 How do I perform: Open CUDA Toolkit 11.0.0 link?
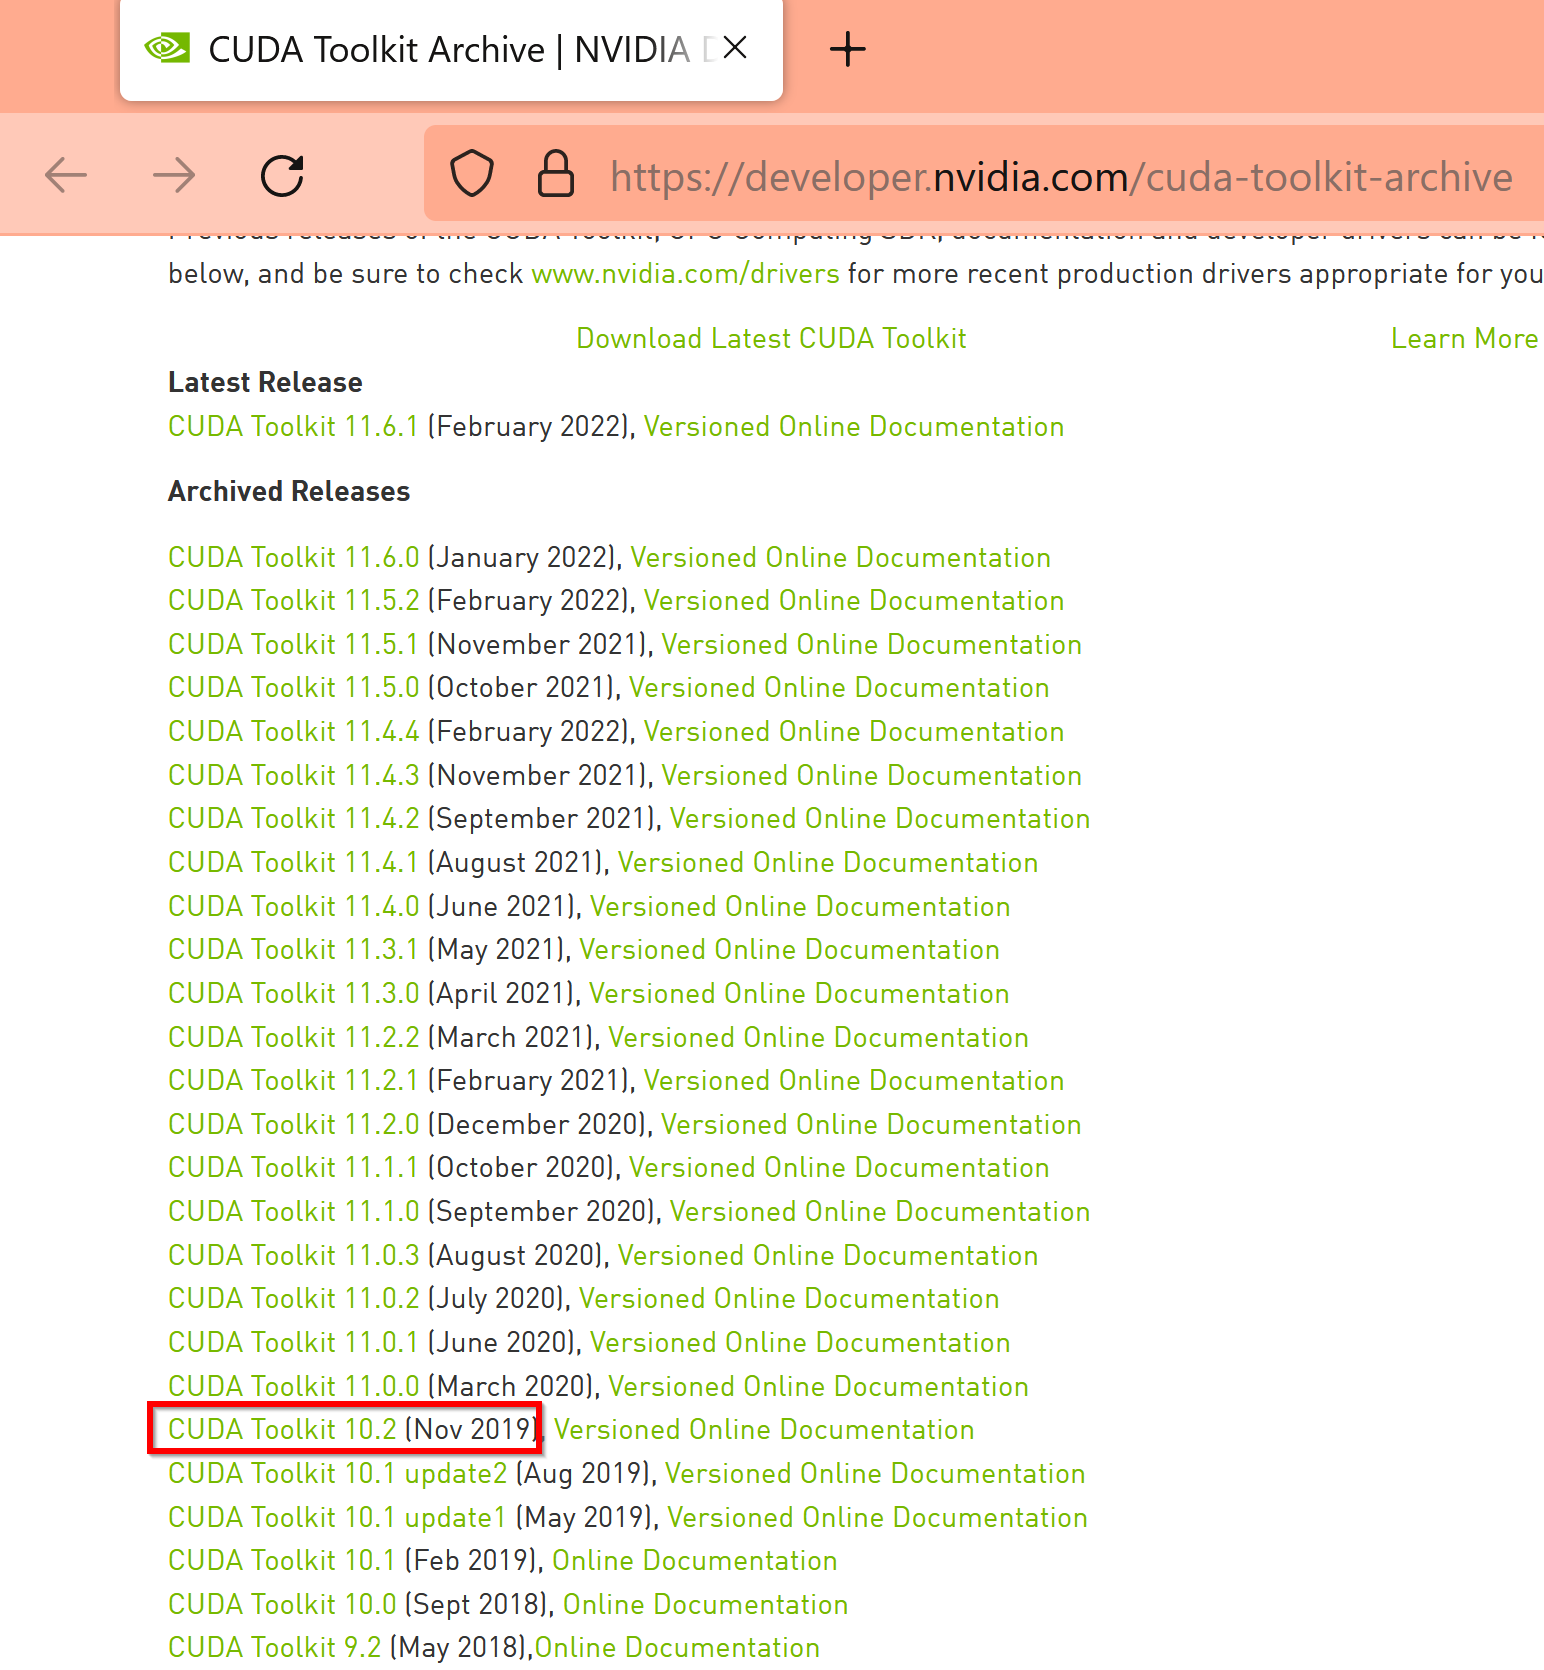(x=294, y=1387)
